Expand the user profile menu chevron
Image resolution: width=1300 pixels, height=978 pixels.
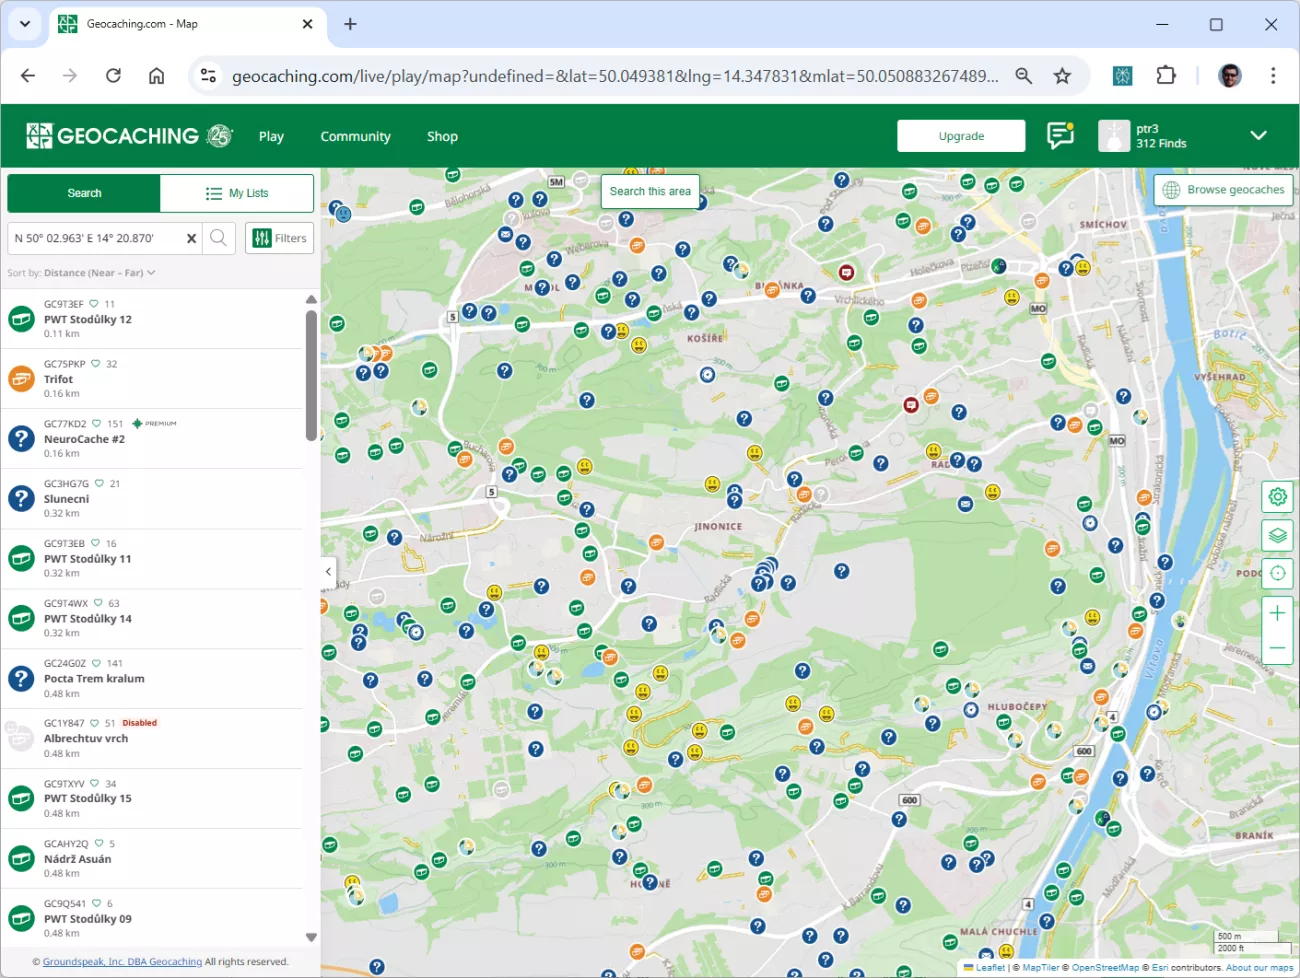pyautogui.click(x=1258, y=135)
